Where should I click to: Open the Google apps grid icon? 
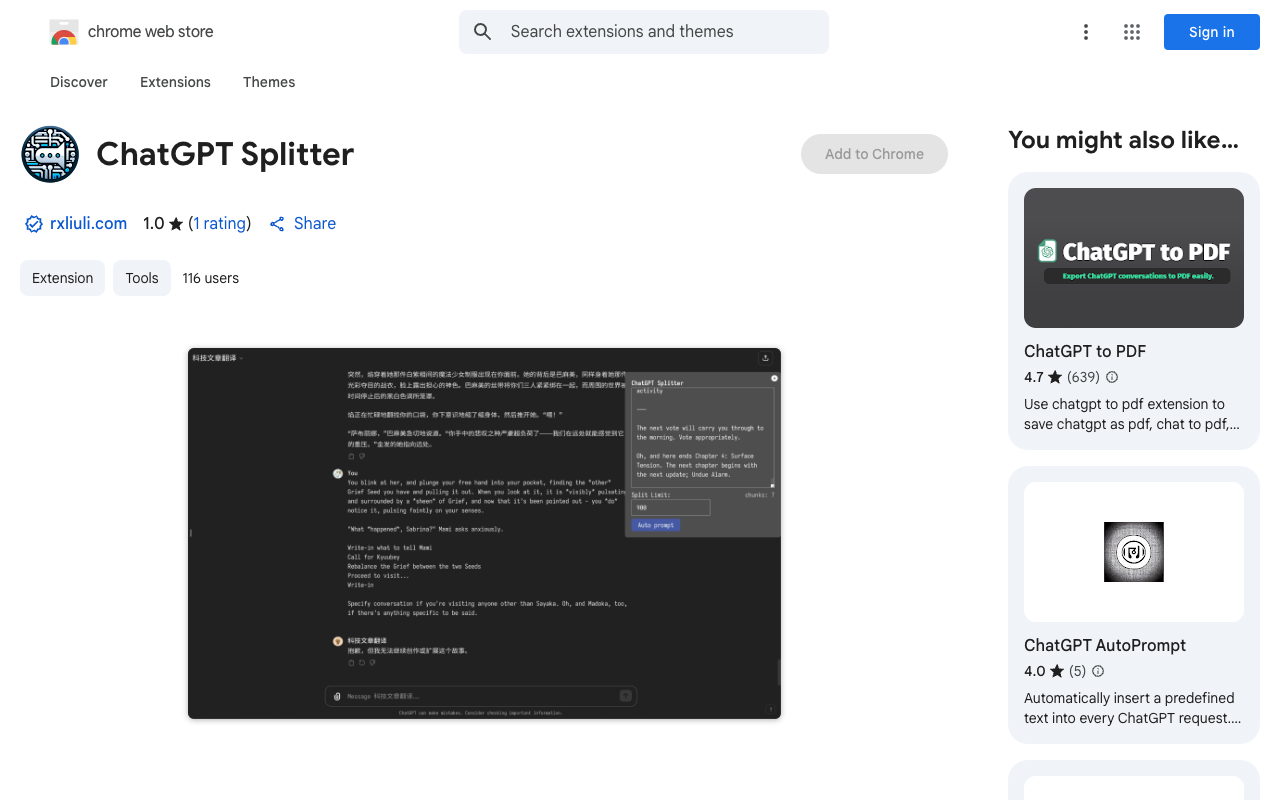tap(1132, 32)
